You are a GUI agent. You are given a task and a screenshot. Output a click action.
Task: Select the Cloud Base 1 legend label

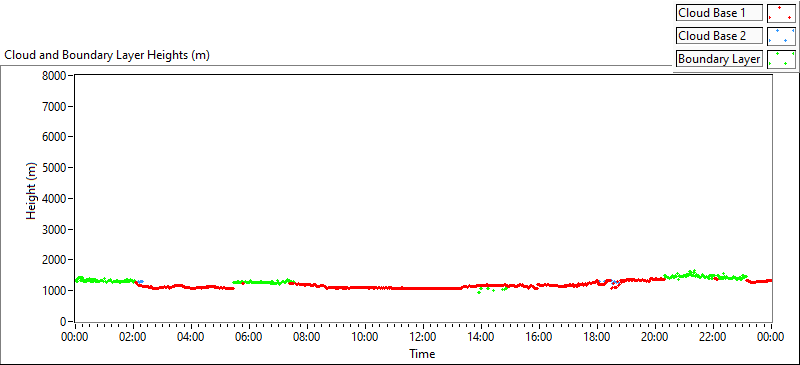click(x=719, y=13)
